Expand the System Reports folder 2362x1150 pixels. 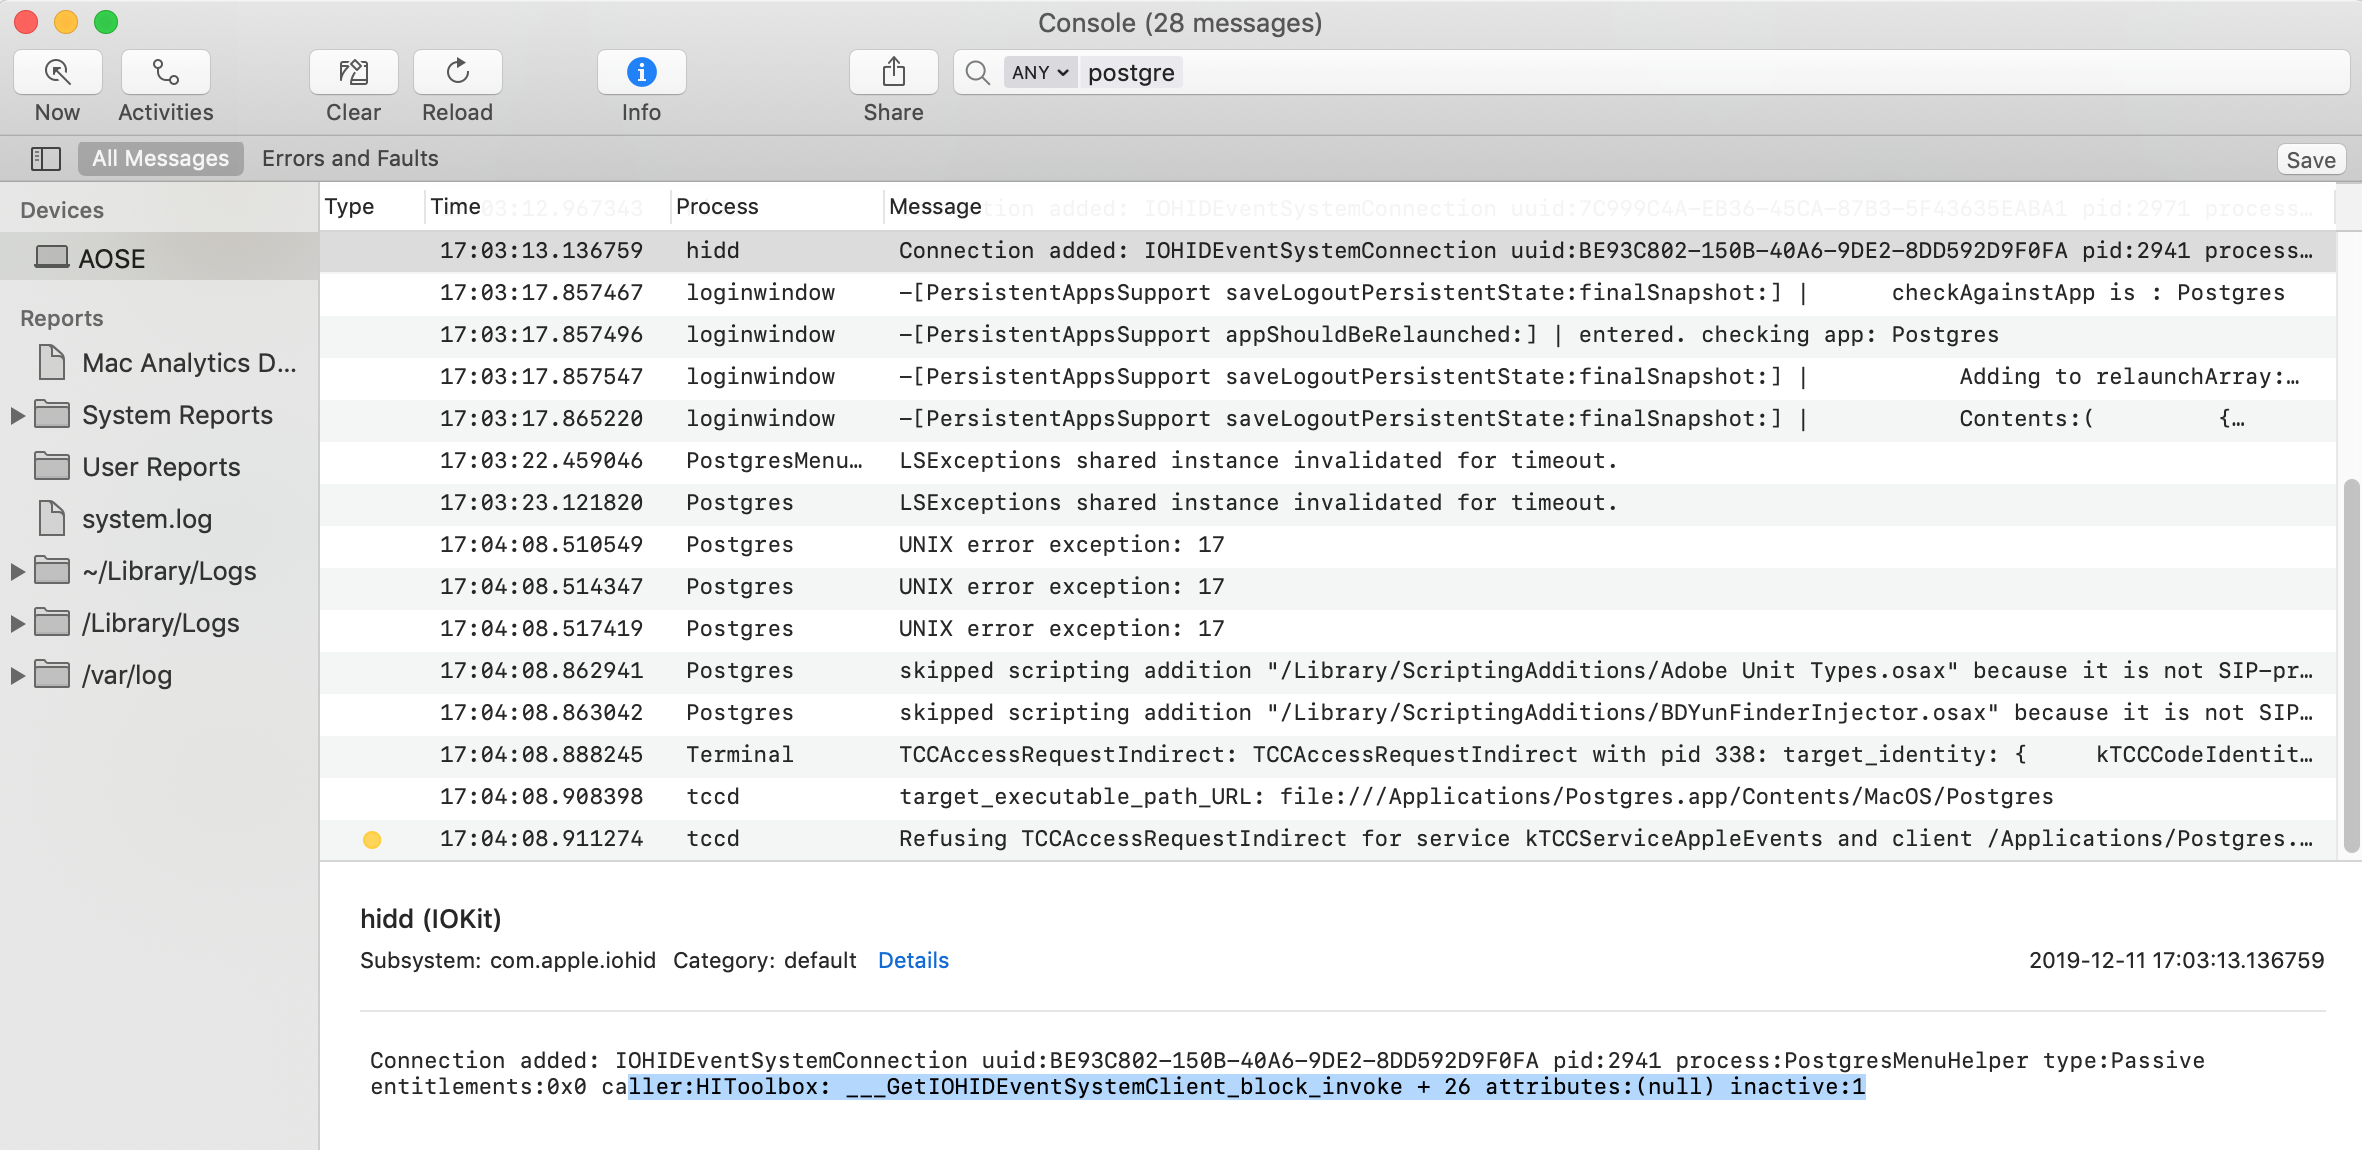[x=17, y=414]
